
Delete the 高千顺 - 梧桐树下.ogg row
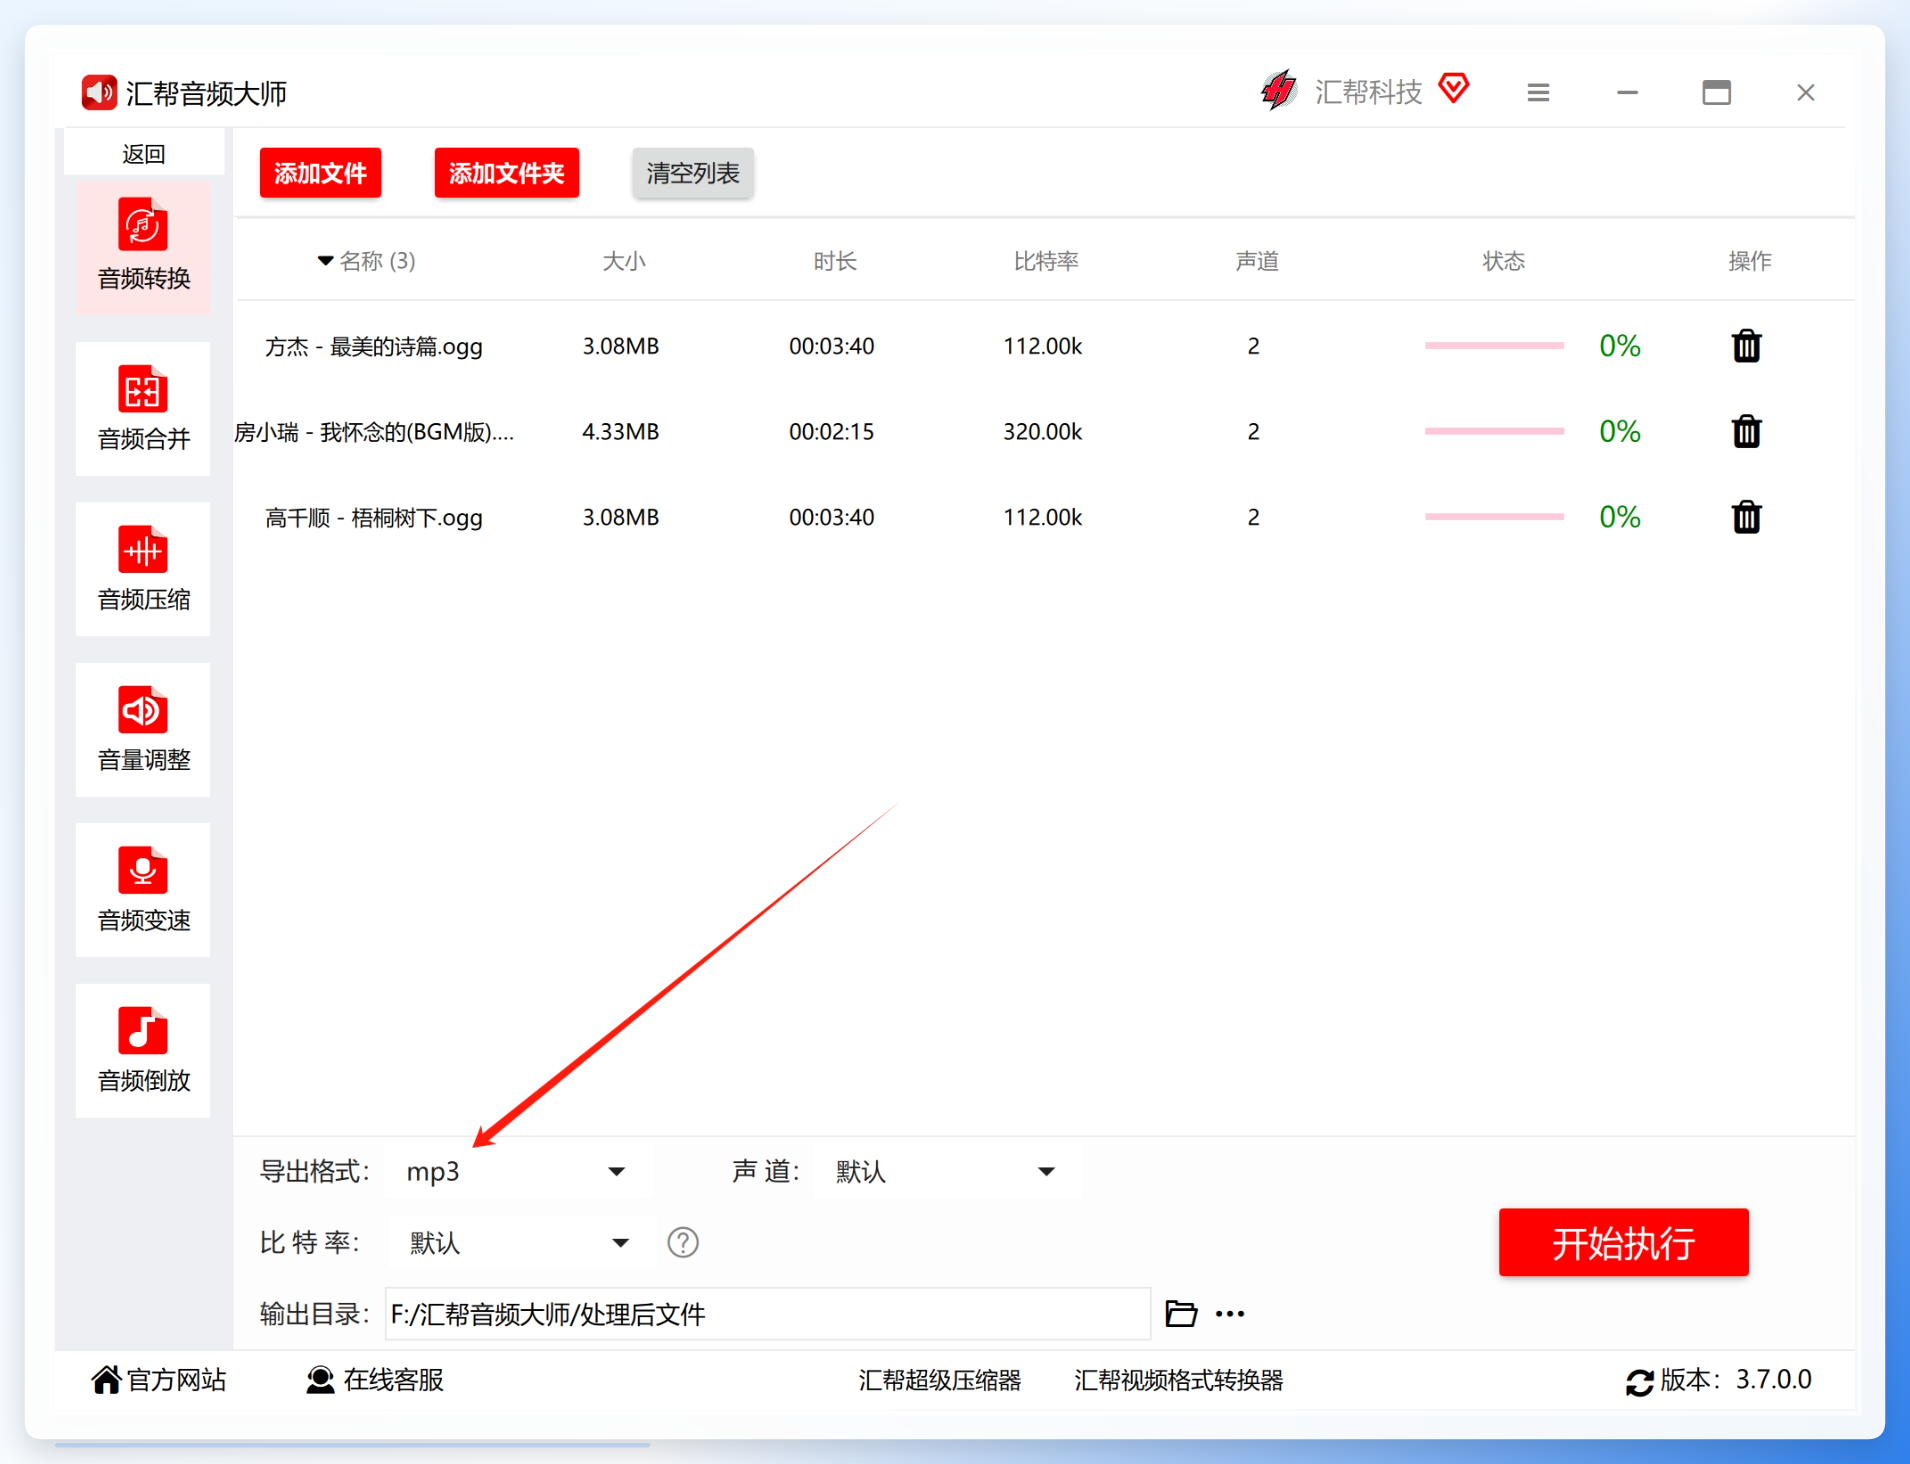(x=1746, y=517)
